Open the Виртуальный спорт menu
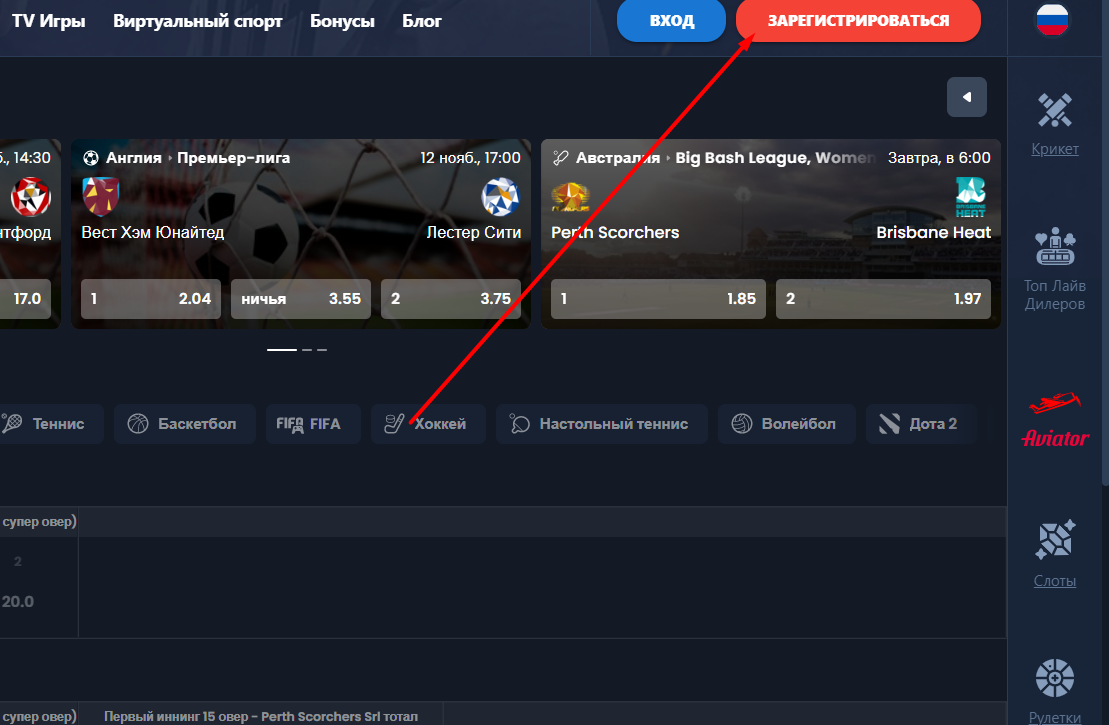The height and width of the screenshot is (725, 1109). click(x=197, y=21)
